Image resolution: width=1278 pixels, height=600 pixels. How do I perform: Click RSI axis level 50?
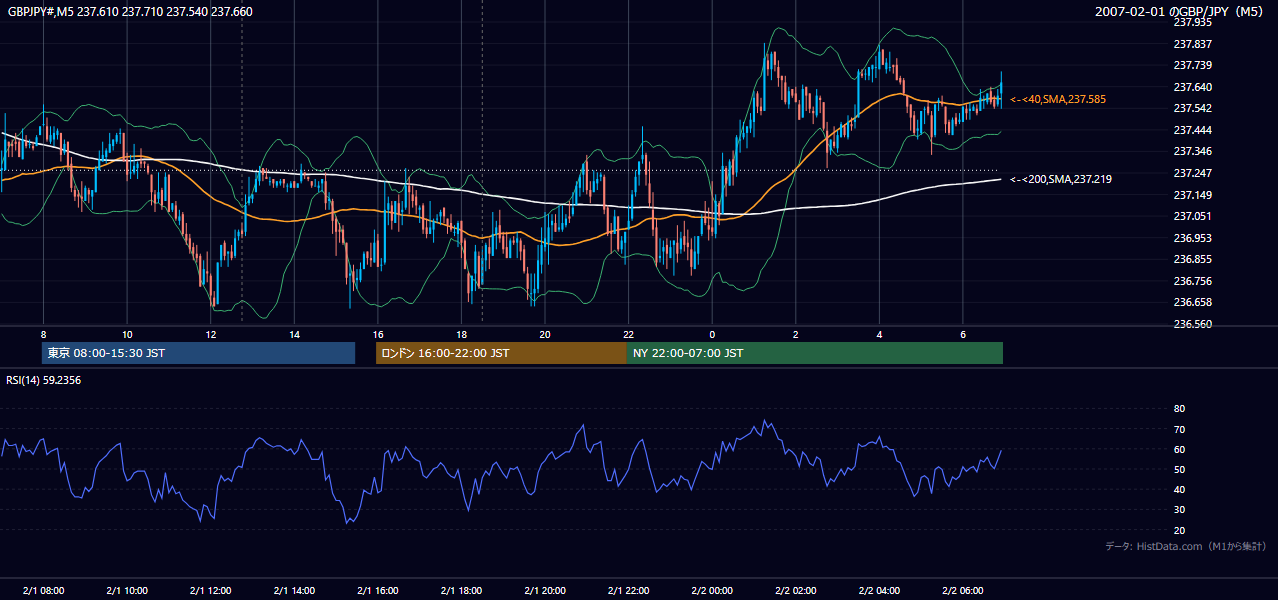point(1179,470)
